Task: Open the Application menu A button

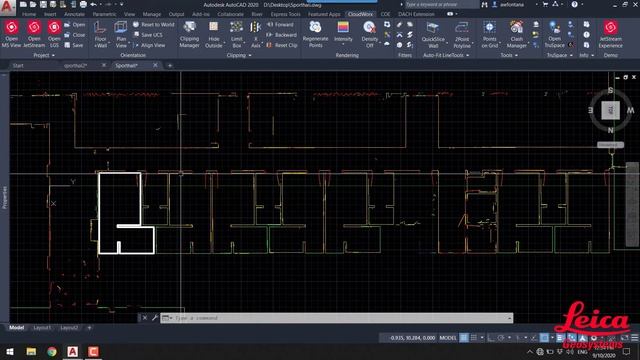Action: point(7,7)
